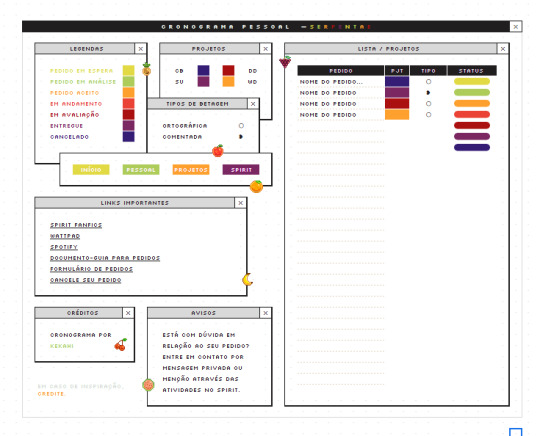
Task: Click the Cancele seu pedido link
Action: point(85,280)
